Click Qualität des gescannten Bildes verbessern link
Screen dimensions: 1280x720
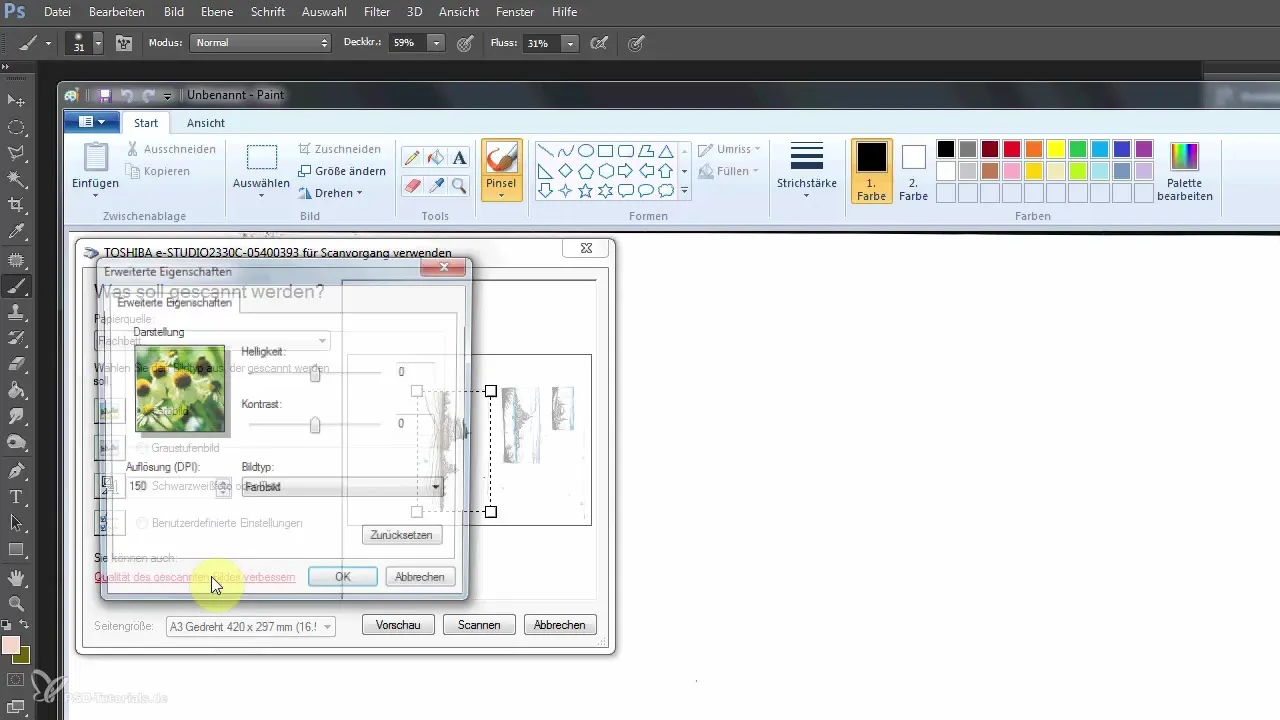point(195,578)
